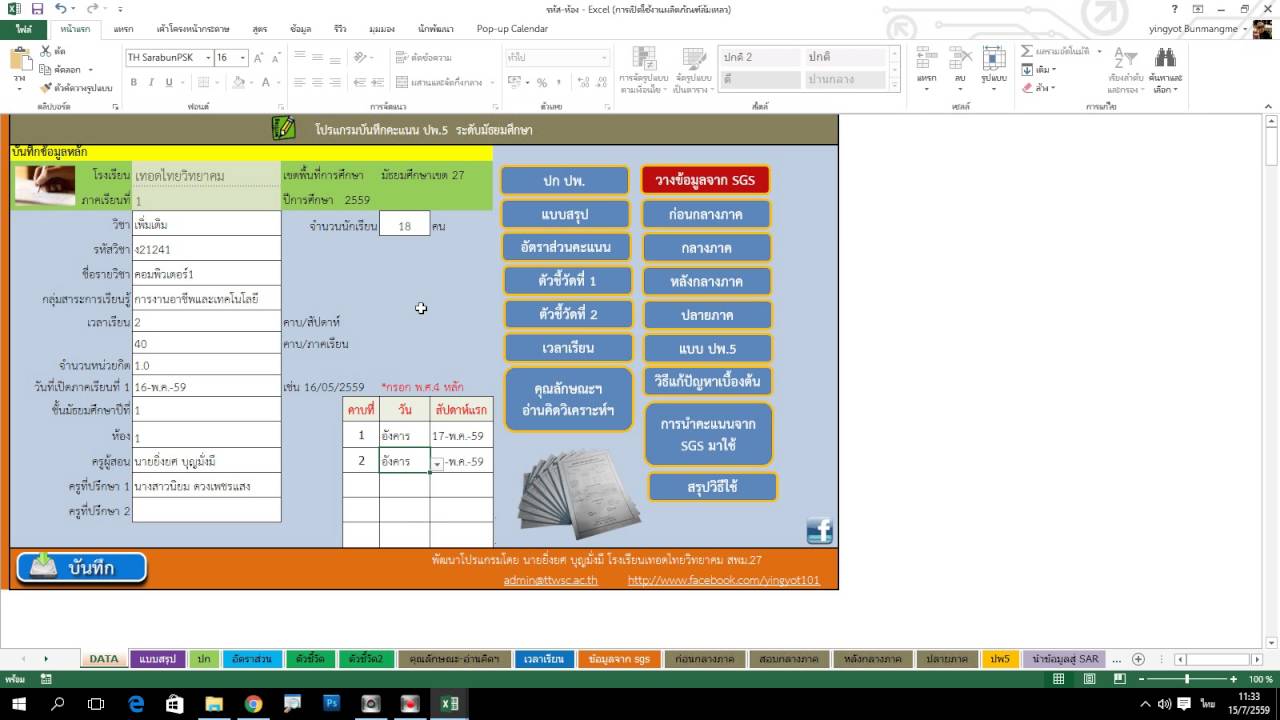Open the font name dropdown TH SarabunPSK
This screenshot has height=720, width=1280.
[x=209, y=58]
